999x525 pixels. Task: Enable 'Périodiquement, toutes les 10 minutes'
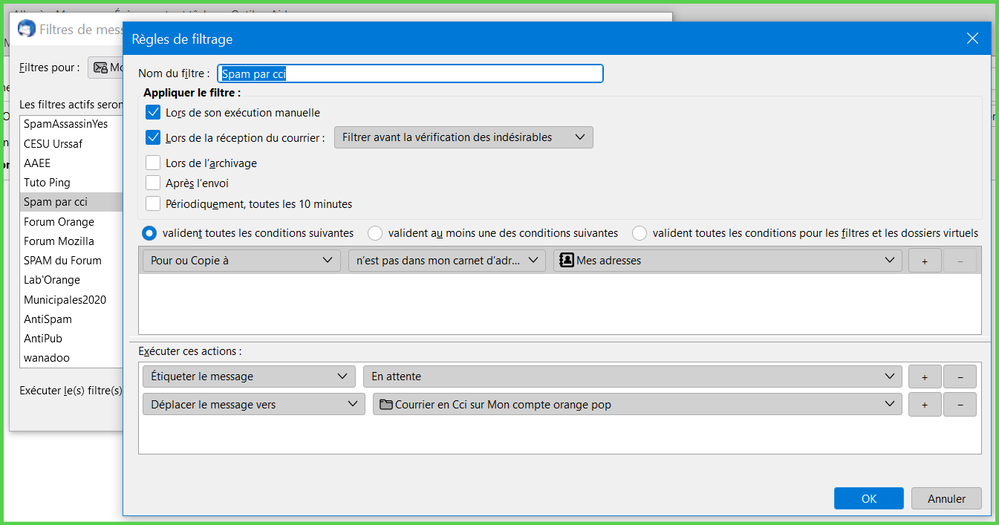click(x=153, y=204)
